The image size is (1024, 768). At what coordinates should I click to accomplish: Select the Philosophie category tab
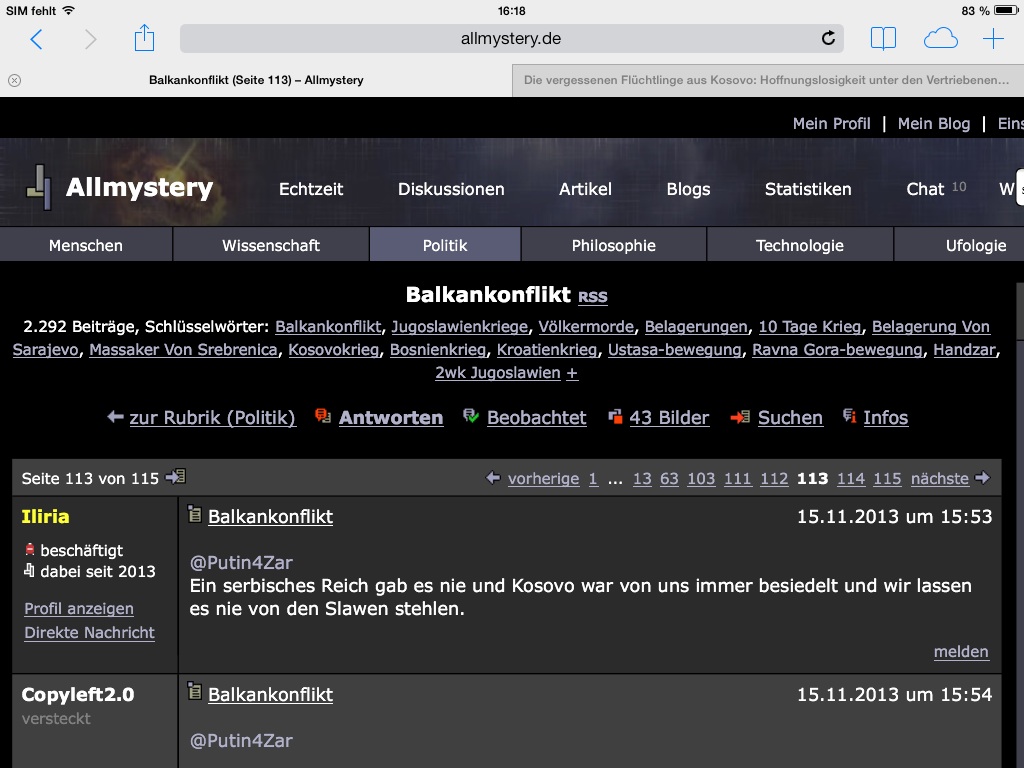[614, 246]
